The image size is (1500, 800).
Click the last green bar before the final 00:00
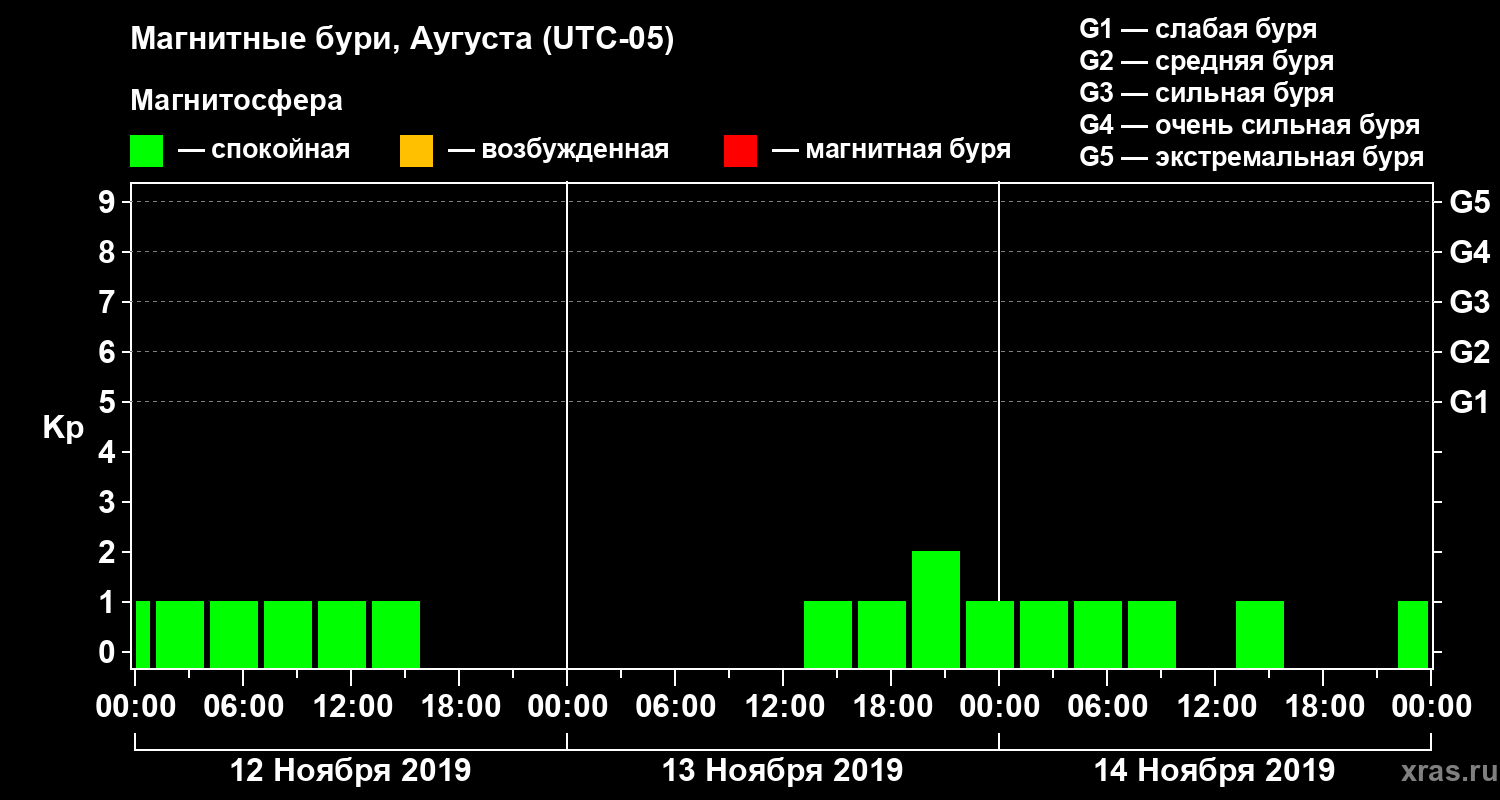[x=1413, y=634]
